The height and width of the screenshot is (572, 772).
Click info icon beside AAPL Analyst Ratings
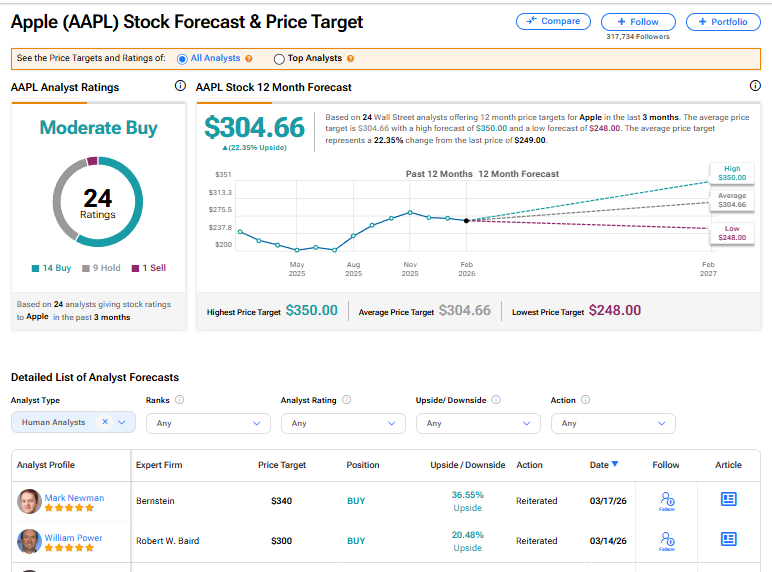tap(180, 86)
